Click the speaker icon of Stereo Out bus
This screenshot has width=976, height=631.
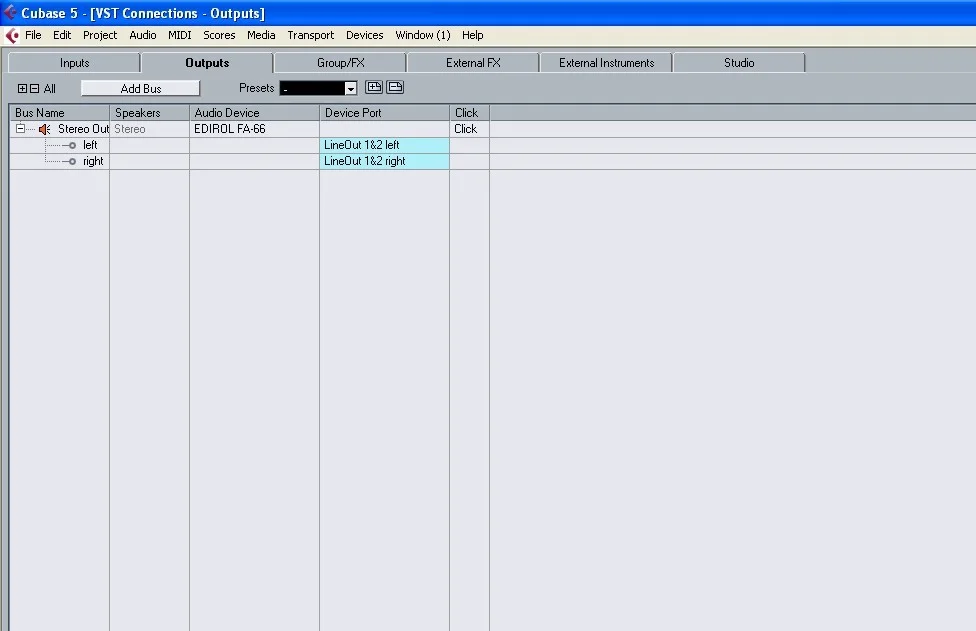[x=44, y=129]
